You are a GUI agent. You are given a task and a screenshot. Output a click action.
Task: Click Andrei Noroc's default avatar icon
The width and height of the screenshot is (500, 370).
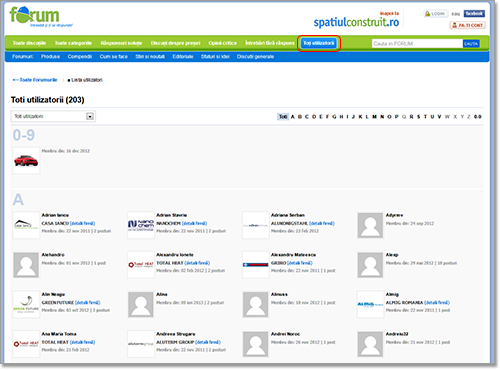[256, 344]
